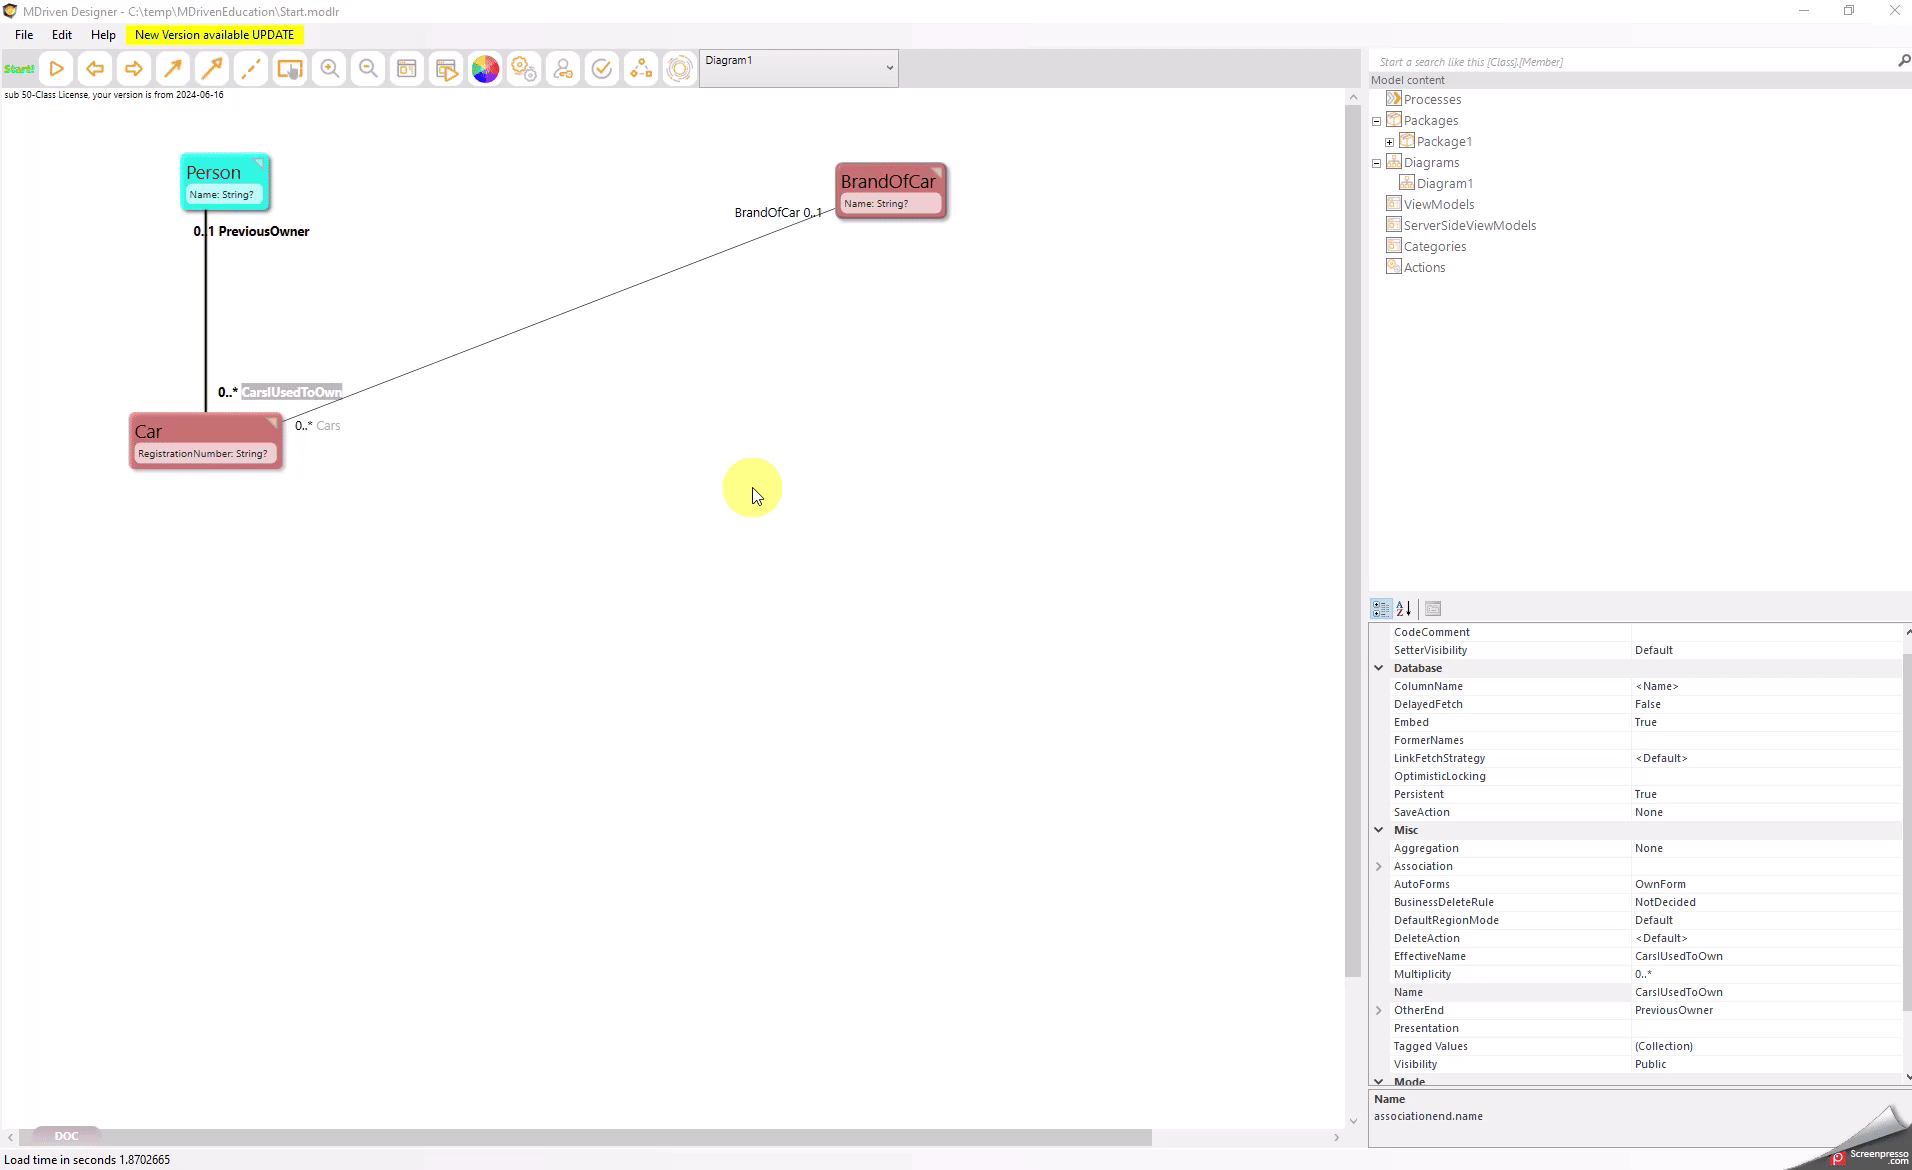1912x1170 pixels.
Task: Expand the Association property row
Action: (1379, 866)
